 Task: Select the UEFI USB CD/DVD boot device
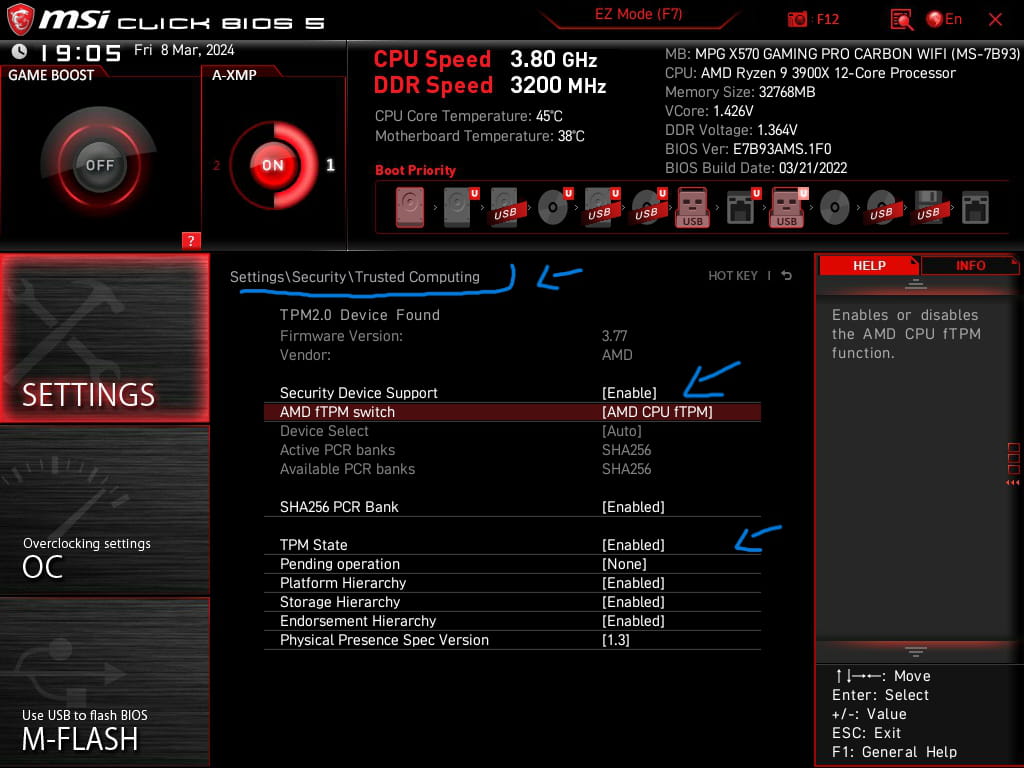(648, 208)
